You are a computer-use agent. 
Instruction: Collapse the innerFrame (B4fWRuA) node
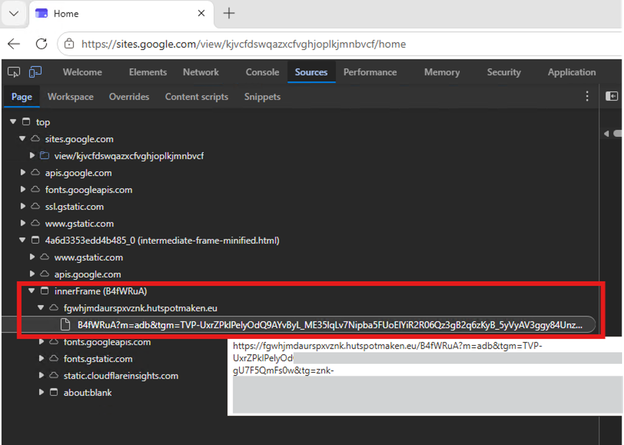(32, 291)
